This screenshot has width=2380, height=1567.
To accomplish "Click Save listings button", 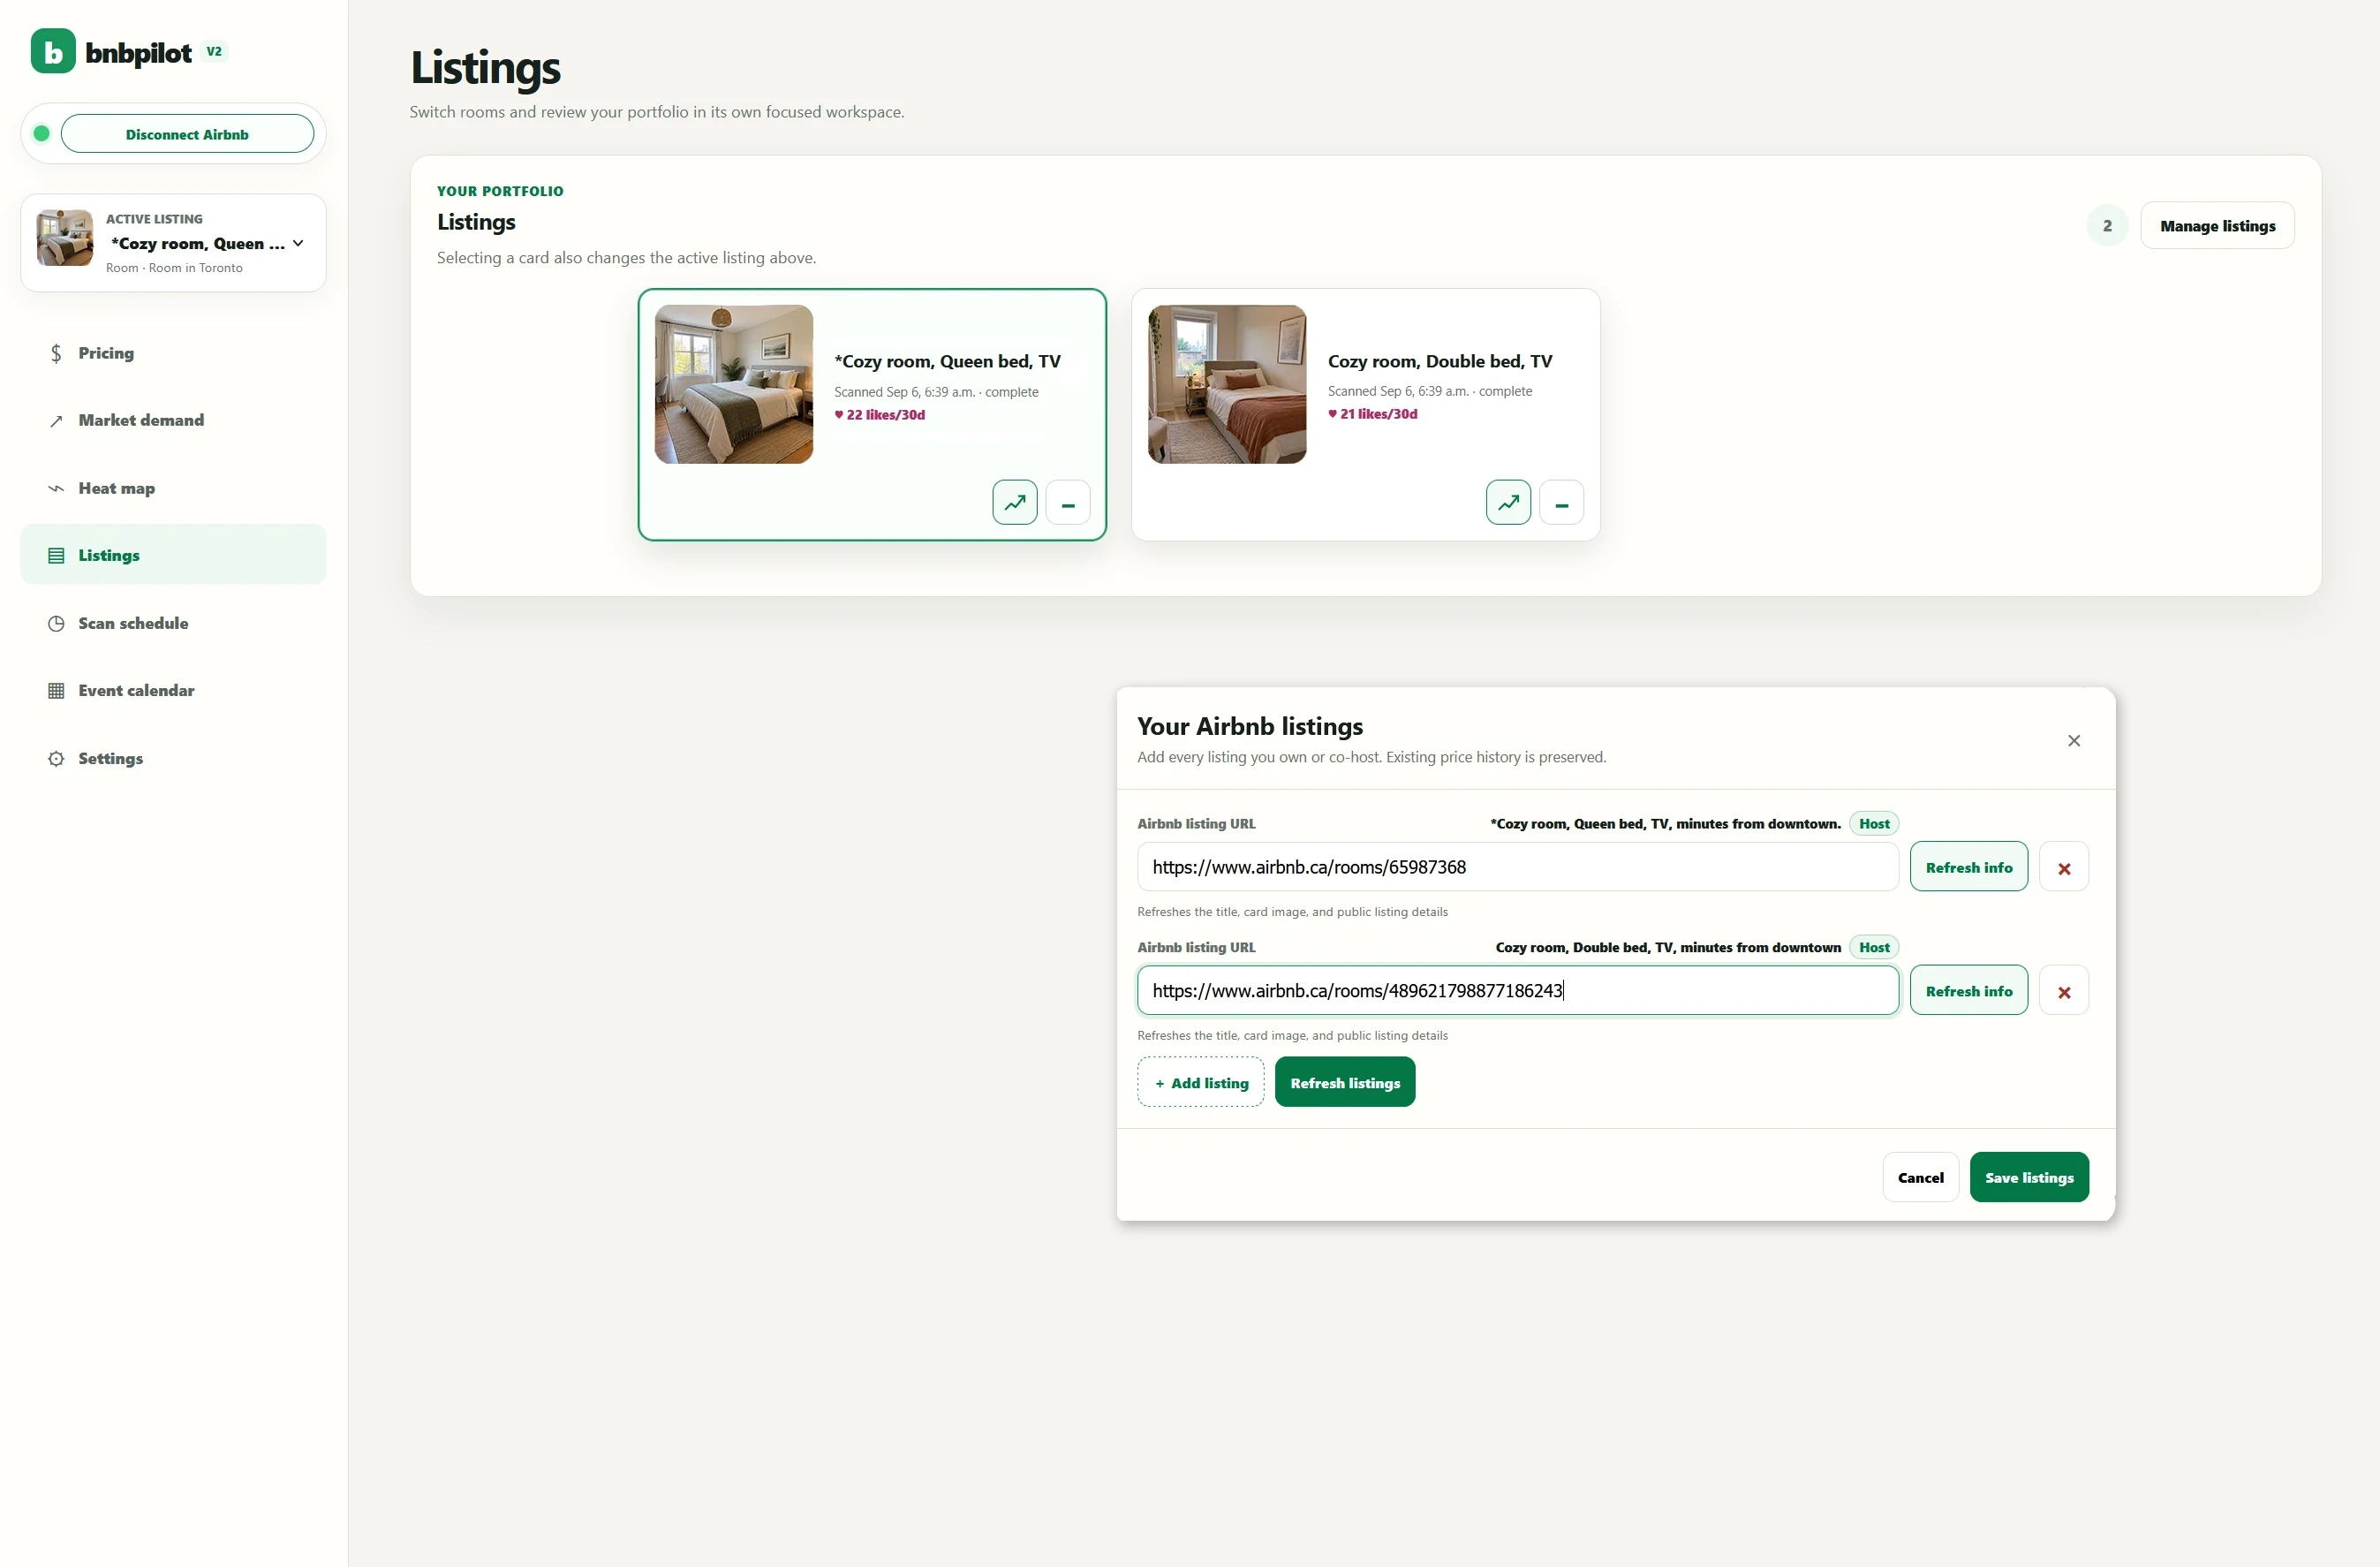I will (2029, 1177).
